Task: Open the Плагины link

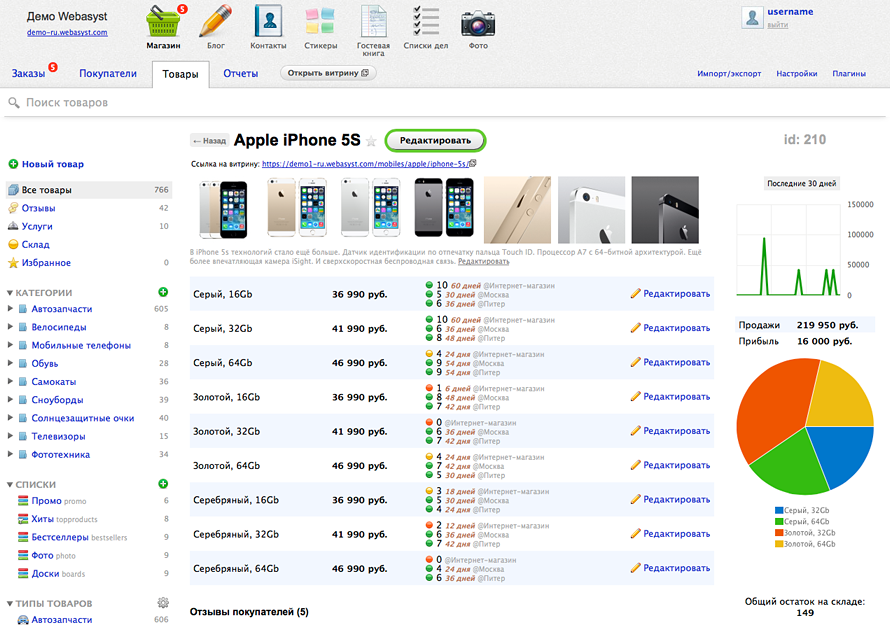Action: click(x=849, y=74)
